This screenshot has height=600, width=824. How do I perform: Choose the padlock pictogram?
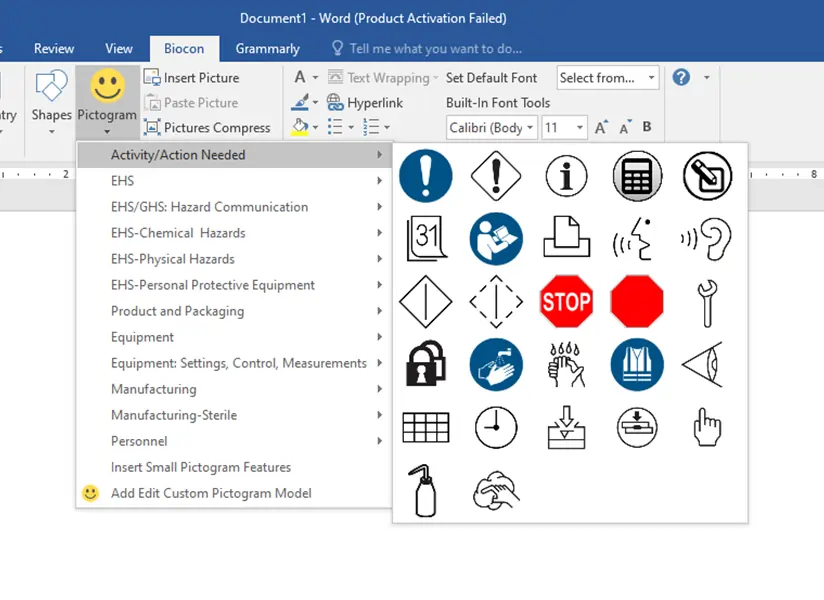tap(426, 364)
